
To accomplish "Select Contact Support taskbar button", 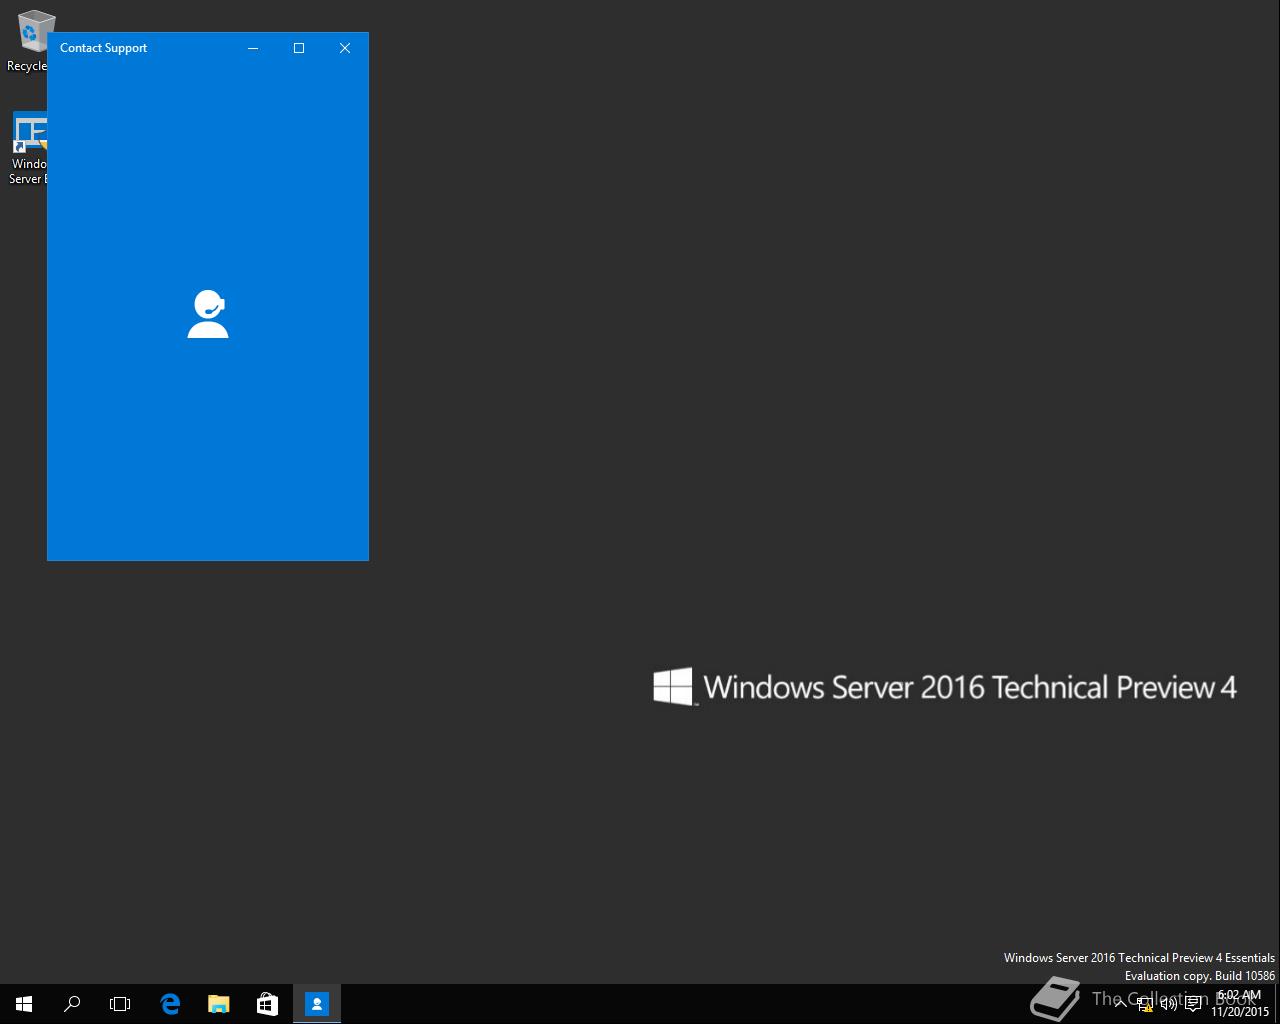I will click(317, 1004).
